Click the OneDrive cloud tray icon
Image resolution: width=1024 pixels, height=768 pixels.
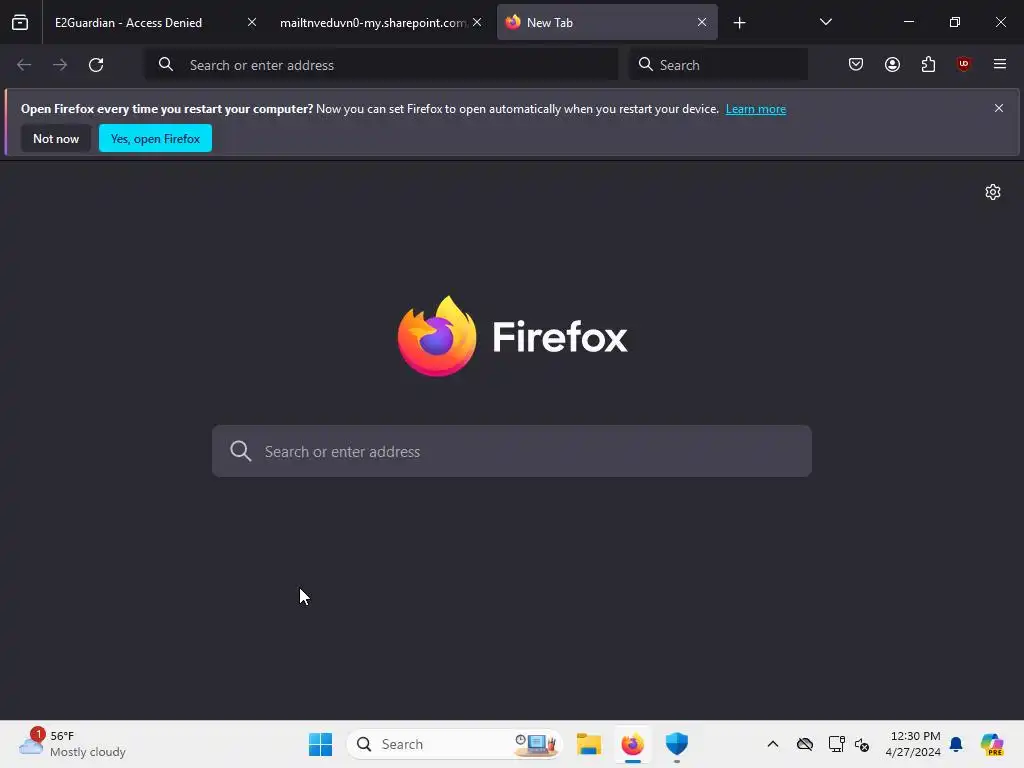(805, 744)
